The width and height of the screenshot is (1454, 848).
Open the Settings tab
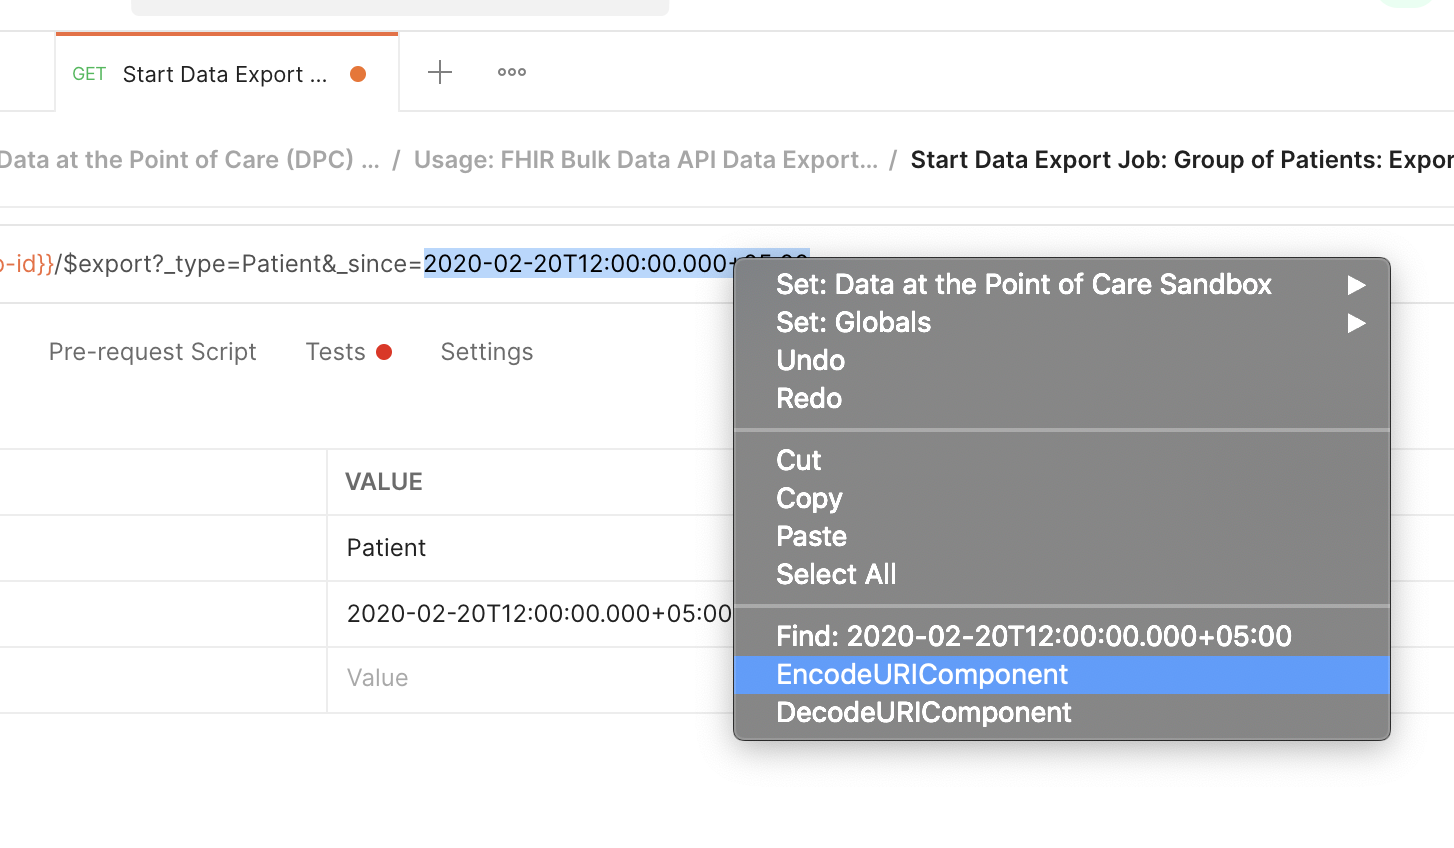click(x=487, y=352)
